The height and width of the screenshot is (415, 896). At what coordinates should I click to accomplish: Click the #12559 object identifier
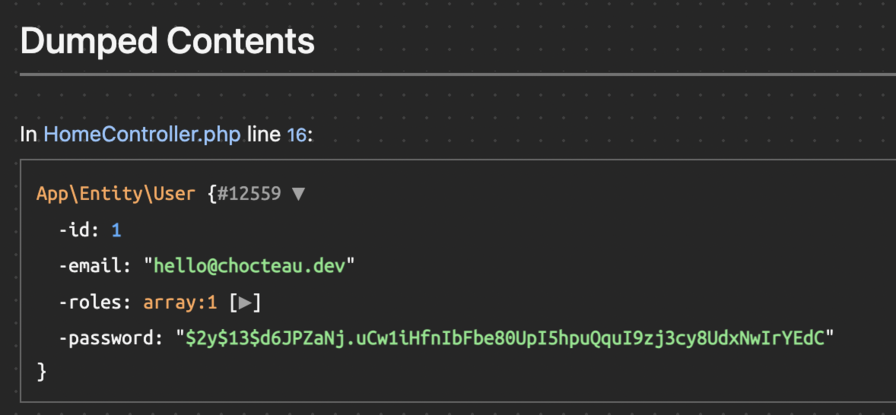250,194
